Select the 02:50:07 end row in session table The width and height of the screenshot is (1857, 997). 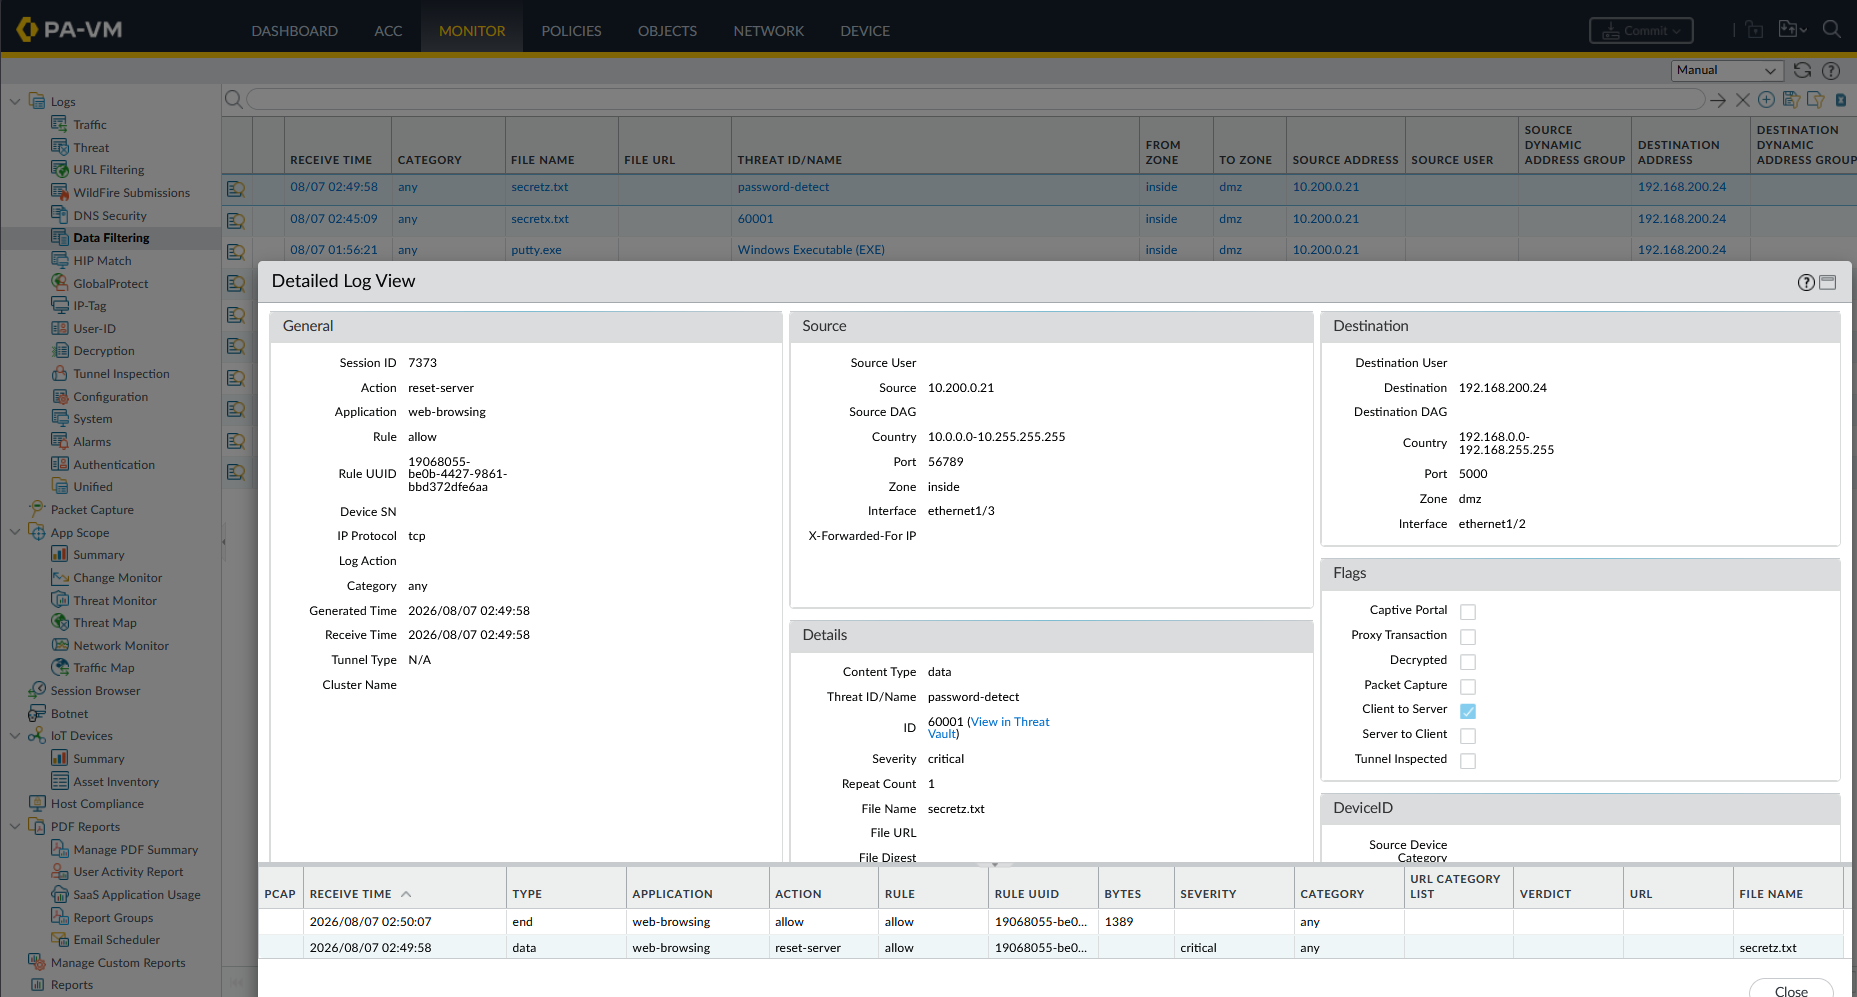pyautogui.click(x=1050, y=922)
